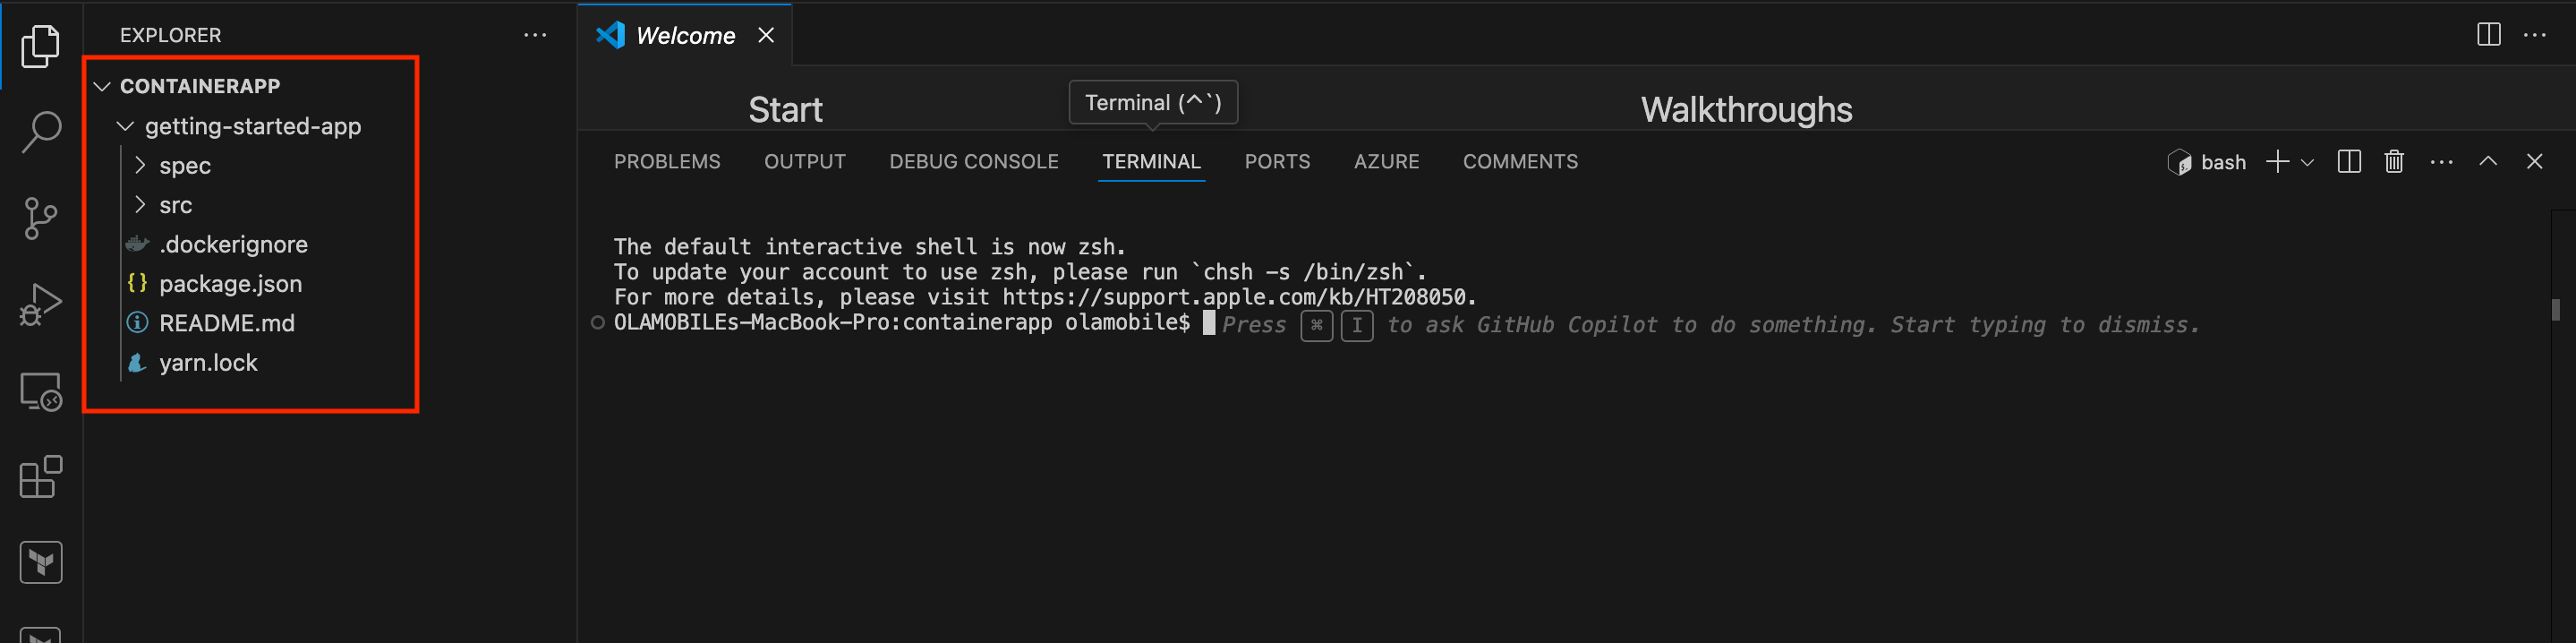This screenshot has width=2576, height=643.
Task: Kill the terminal with trash icon
Action: click(2394, 162)
